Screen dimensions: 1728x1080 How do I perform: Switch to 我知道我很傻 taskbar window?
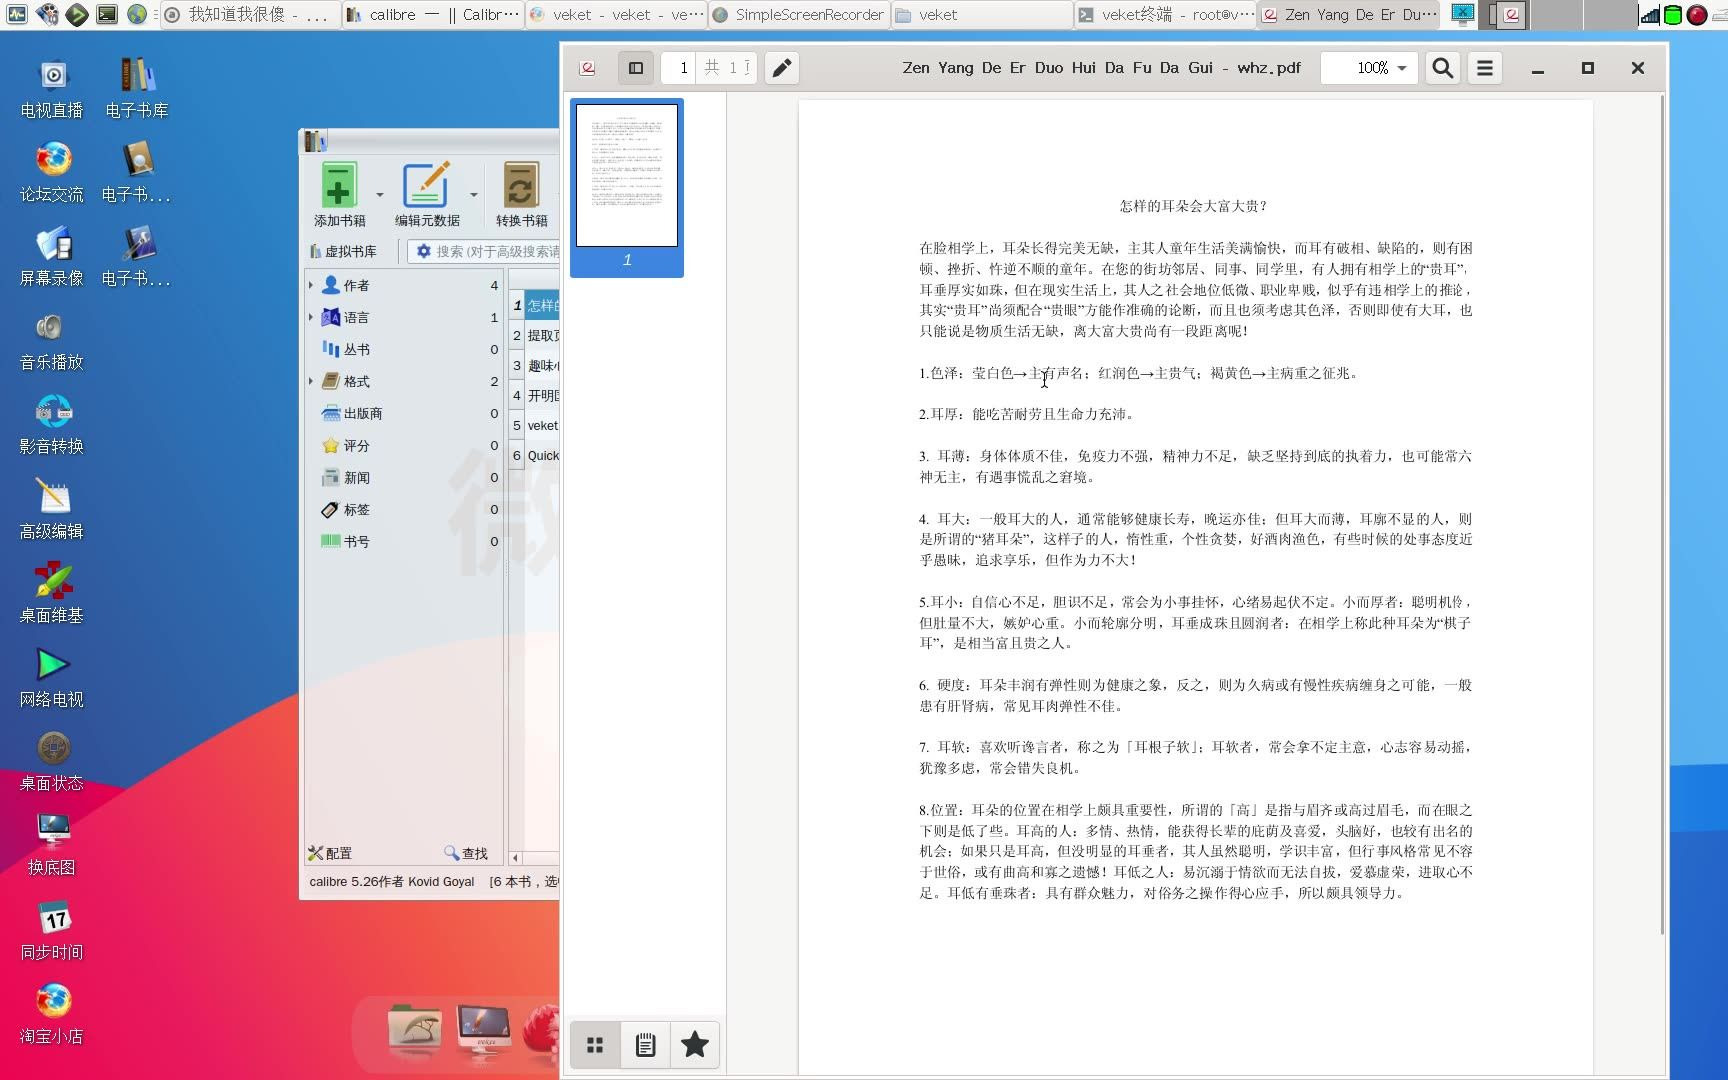click(x=249, y=14)
